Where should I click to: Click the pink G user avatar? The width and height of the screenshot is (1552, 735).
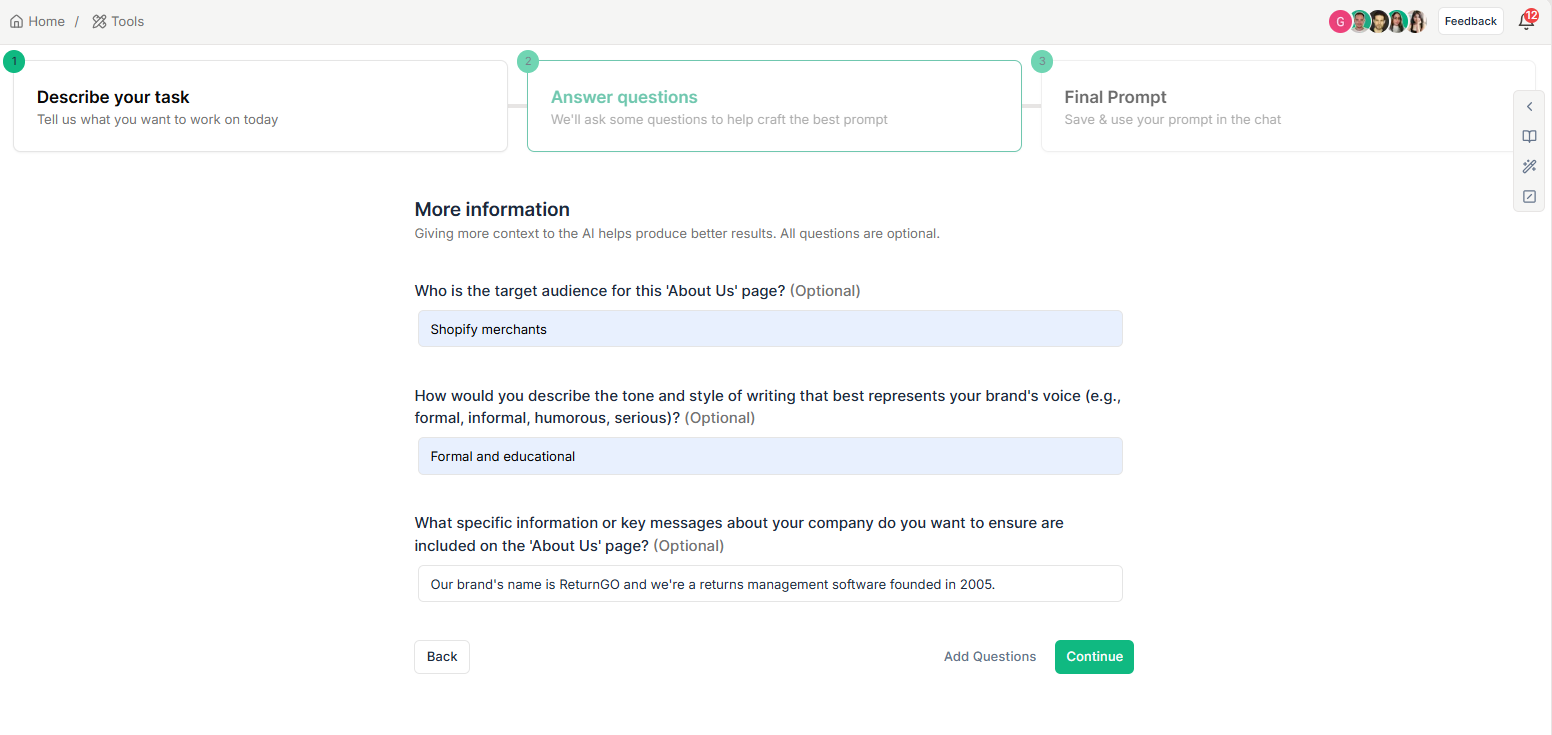(x=1340, y=22)
